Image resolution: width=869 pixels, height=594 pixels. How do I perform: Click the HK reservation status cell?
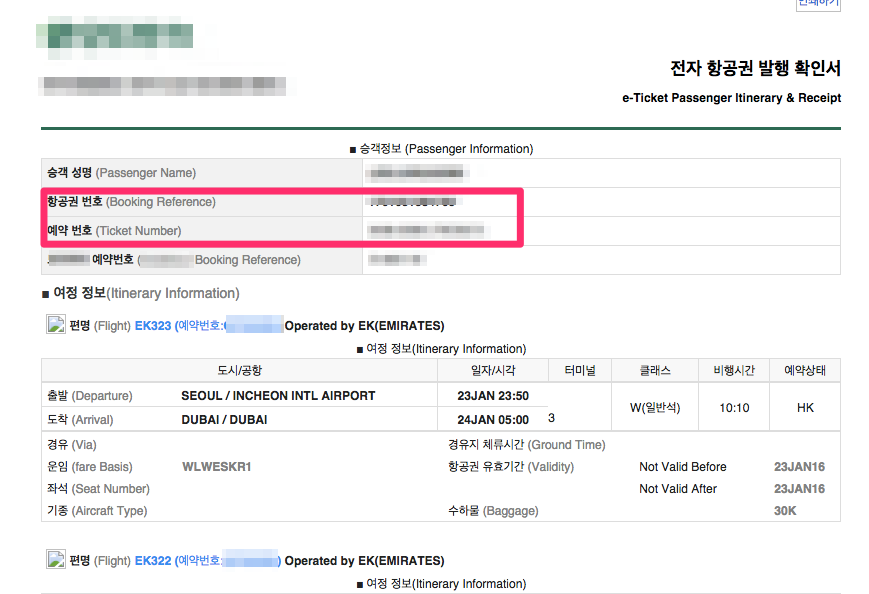pos(805,407)
